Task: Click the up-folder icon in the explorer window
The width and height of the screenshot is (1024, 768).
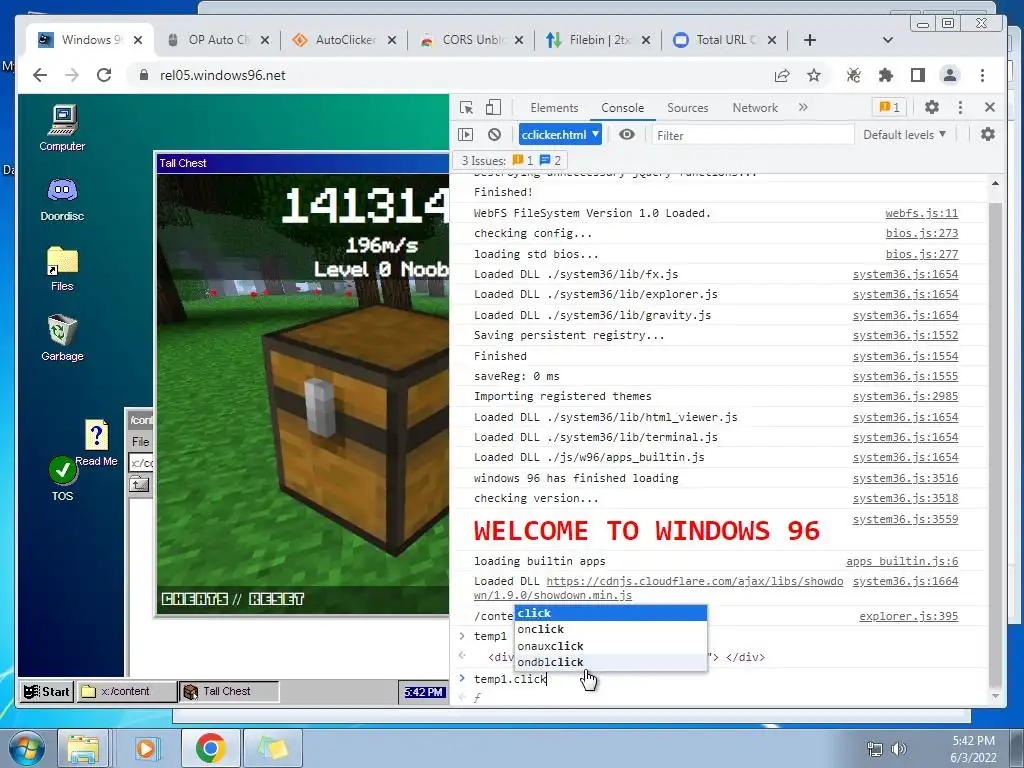Action: coord(139,485)
